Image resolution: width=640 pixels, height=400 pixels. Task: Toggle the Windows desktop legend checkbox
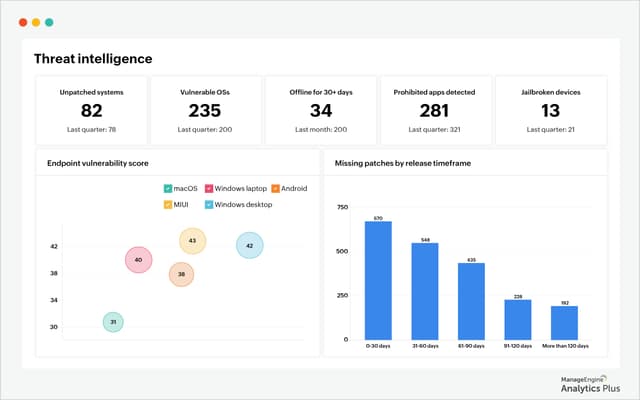point(209,204)
